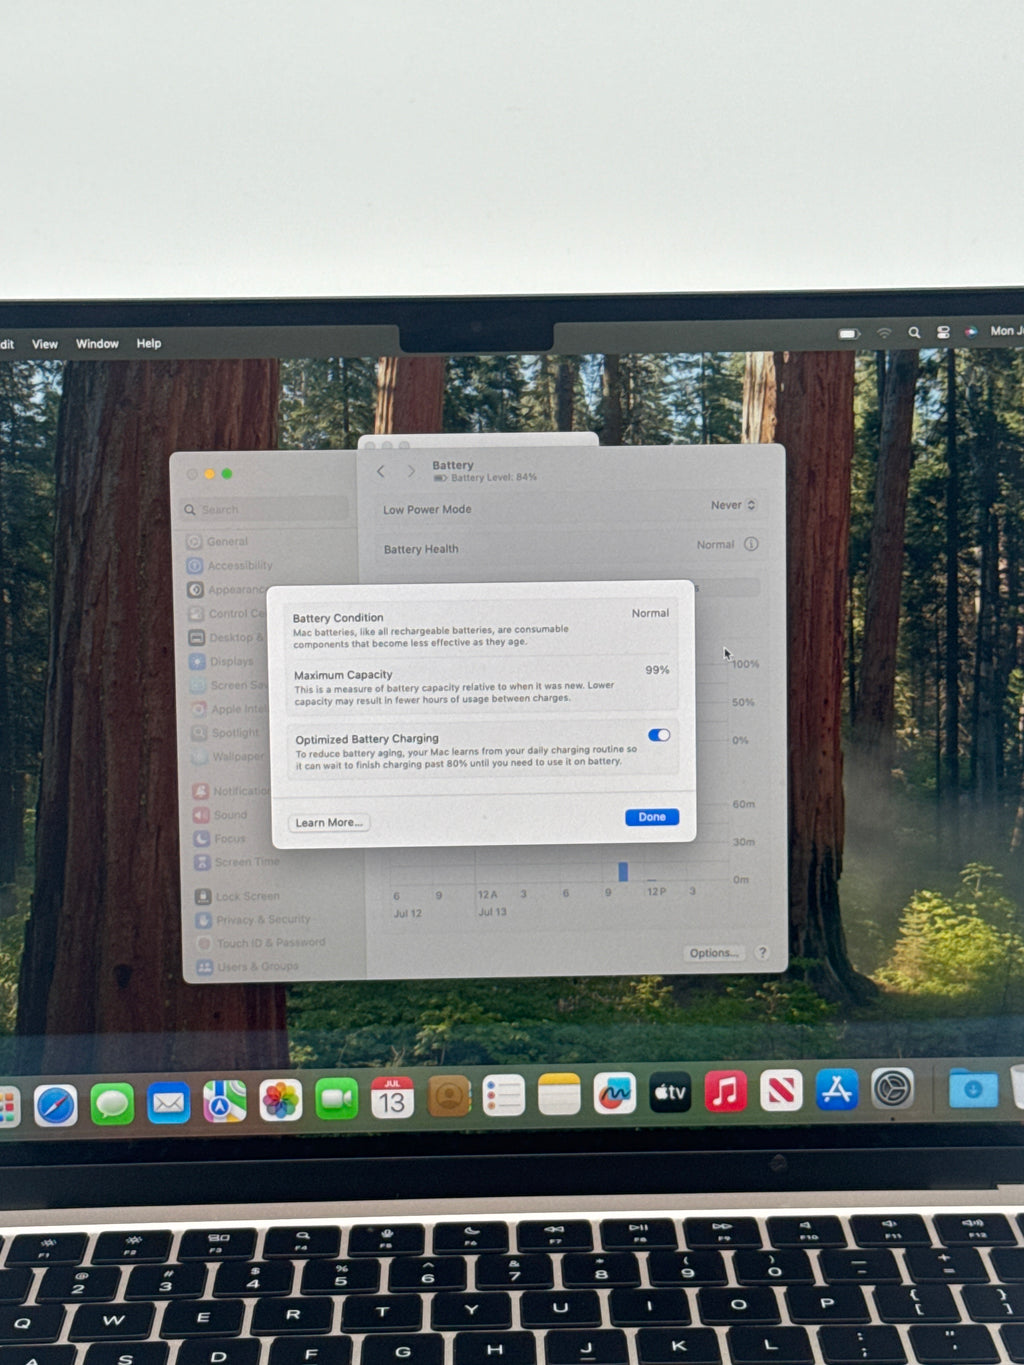Launch Safari from the Dock
The width and height of the screenshot is (1024, 1365).
click(56, 1106)
